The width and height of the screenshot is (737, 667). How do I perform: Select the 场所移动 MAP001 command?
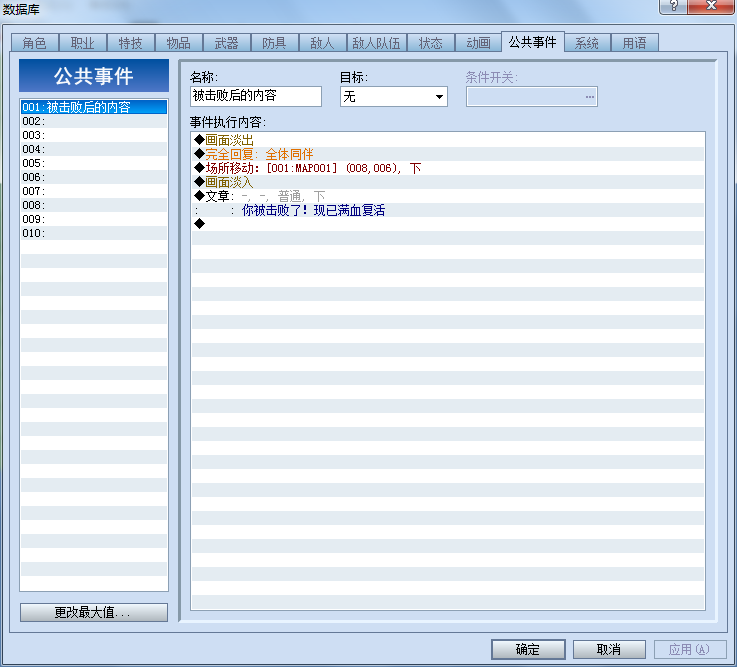click(448, 168)
